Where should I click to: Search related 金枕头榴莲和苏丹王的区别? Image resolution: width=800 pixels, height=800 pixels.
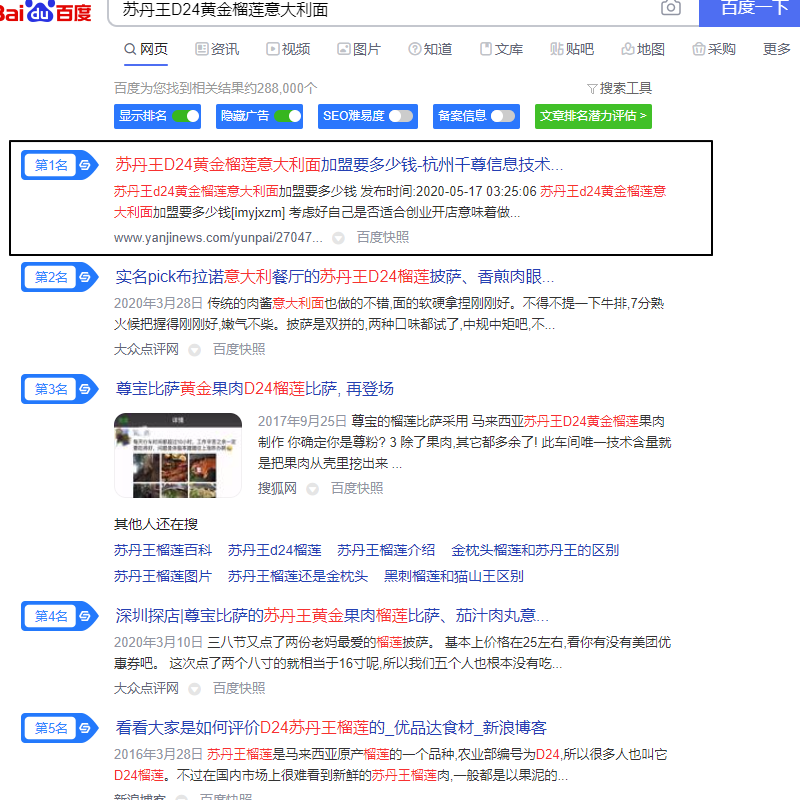(535, 550)
